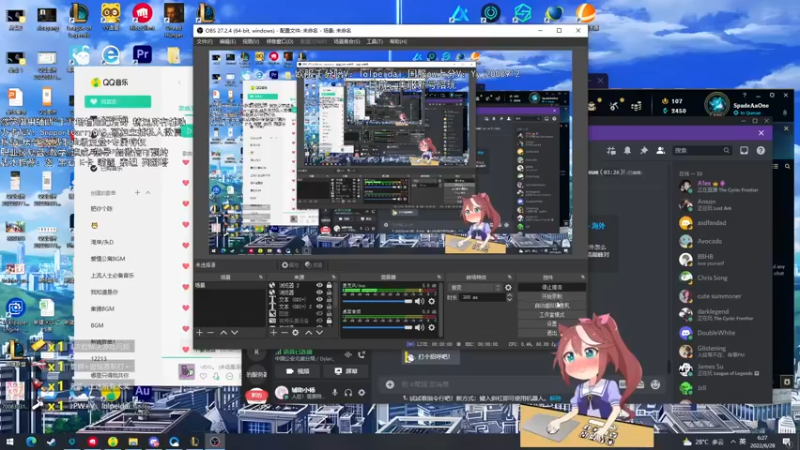
Task: Toggle Discord deafen headphones icon
Action: (x=348, y=392)
